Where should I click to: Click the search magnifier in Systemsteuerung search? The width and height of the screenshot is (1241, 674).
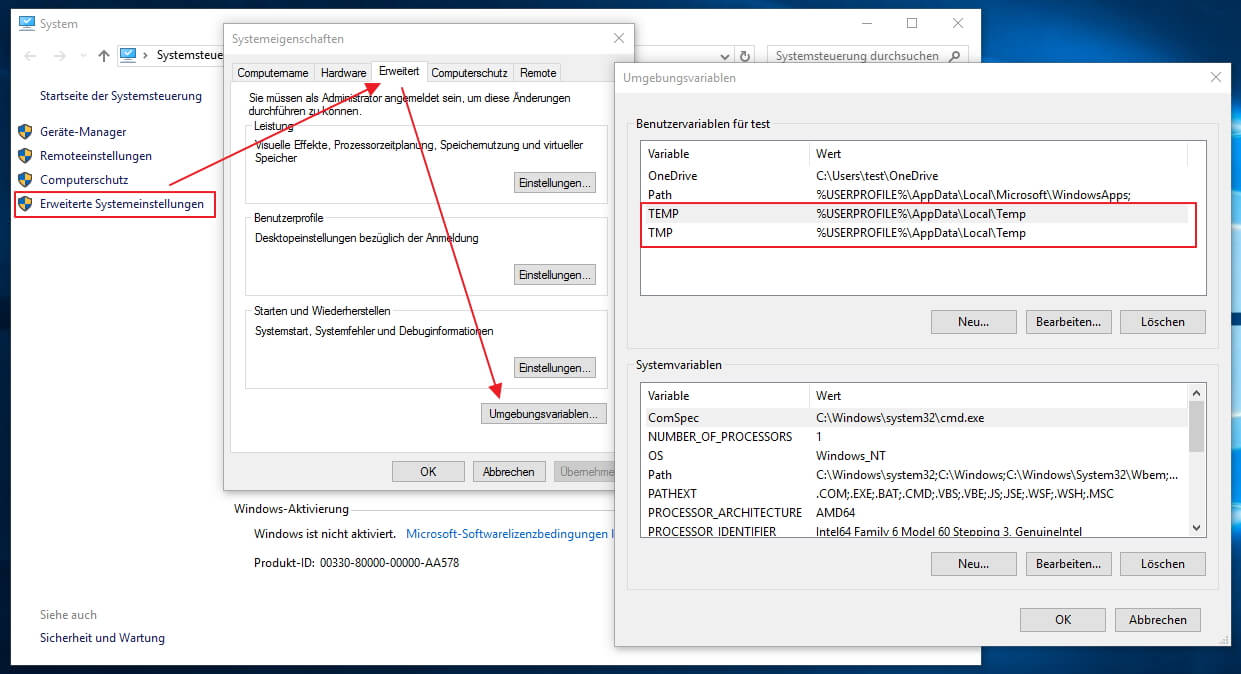click(955, 56)
